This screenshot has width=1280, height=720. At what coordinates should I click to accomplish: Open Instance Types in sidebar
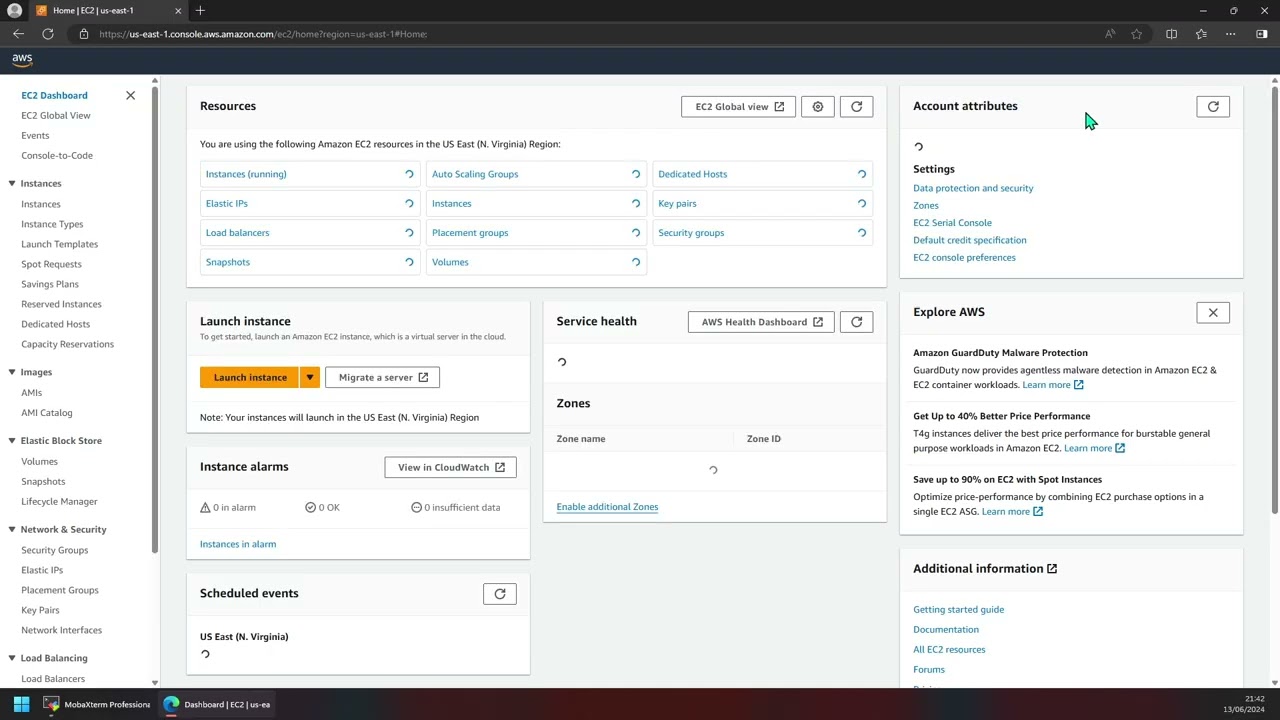(x=52, y=224)
